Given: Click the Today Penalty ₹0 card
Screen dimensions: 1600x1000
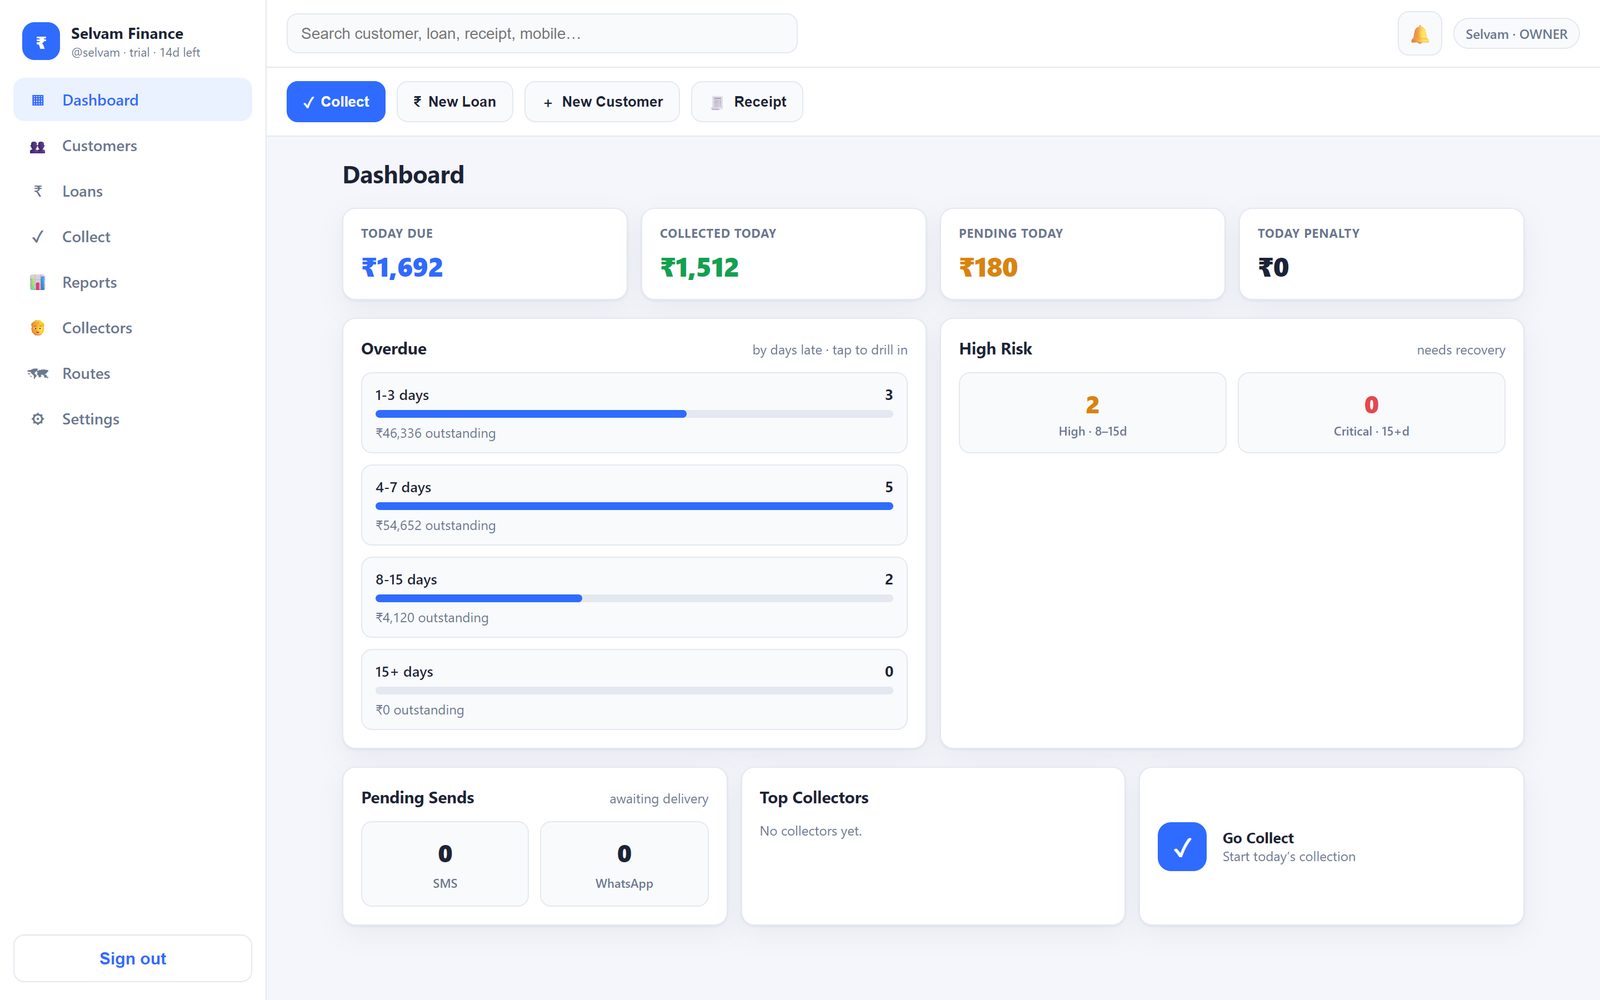Looking at the screenshot, I should pos(1381,254).
